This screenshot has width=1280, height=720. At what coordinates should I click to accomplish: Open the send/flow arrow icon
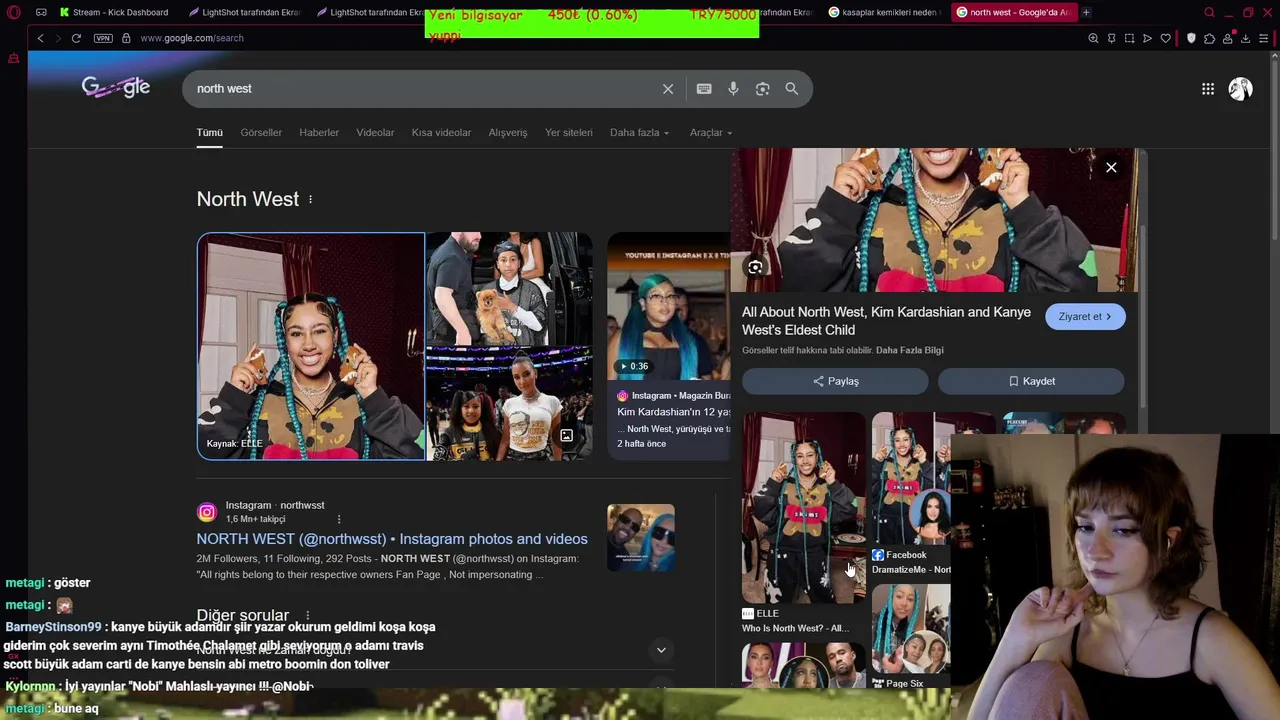tap(1147, 38)
